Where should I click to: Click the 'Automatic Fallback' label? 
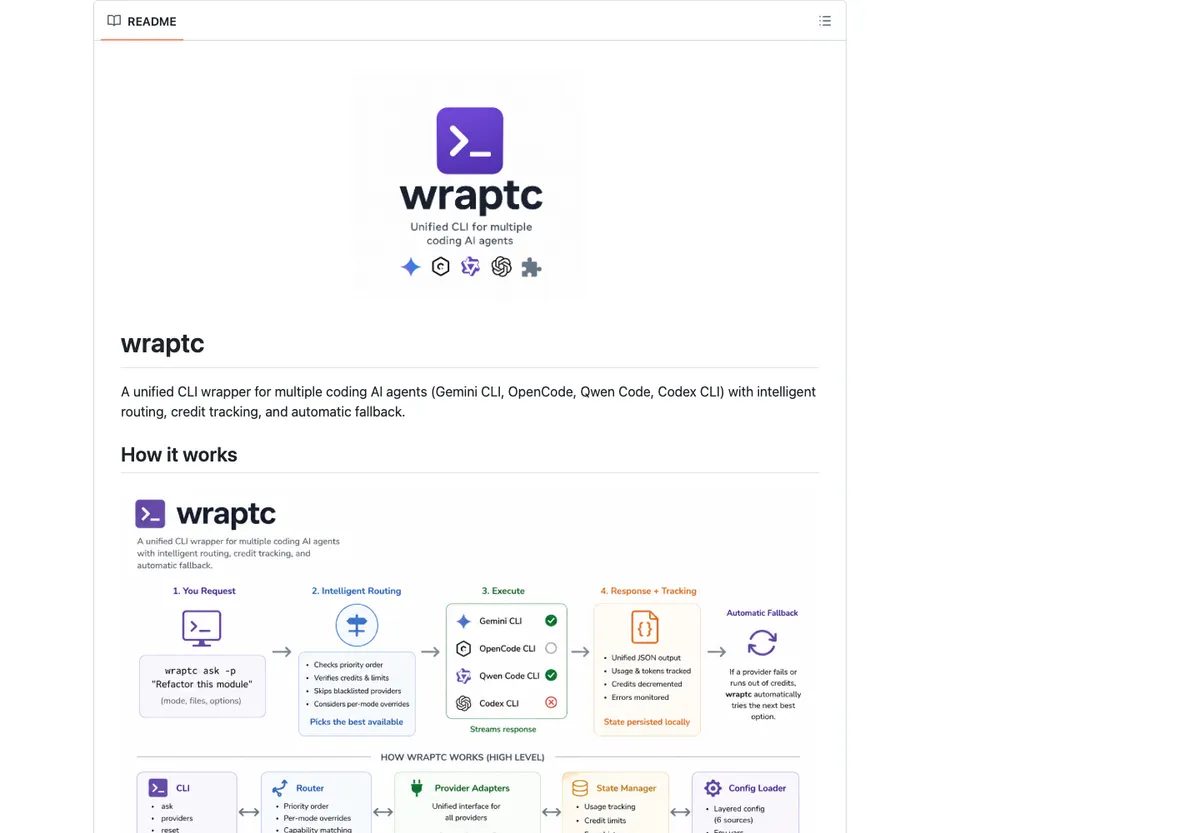pos(762,613)
